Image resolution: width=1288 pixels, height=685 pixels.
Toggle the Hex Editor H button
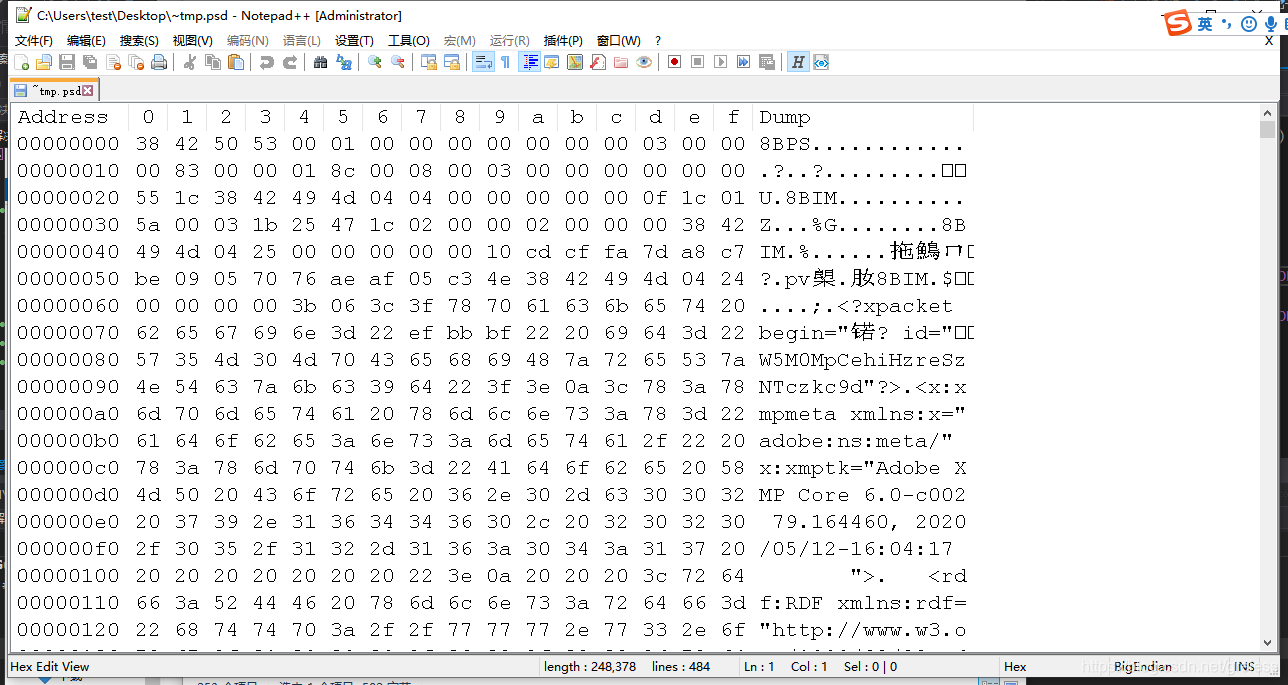point(798,62)
